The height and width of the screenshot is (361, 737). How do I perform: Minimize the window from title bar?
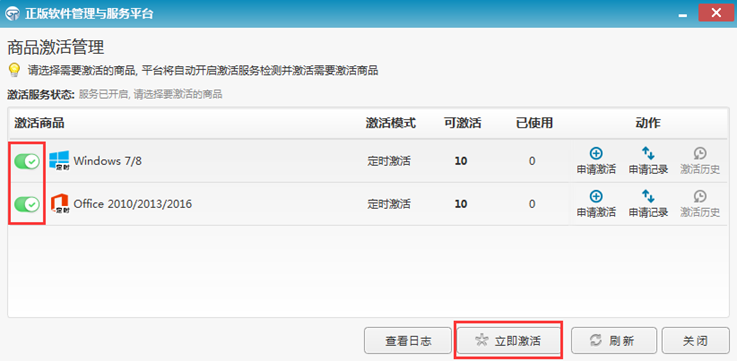[x=682, y=15]
